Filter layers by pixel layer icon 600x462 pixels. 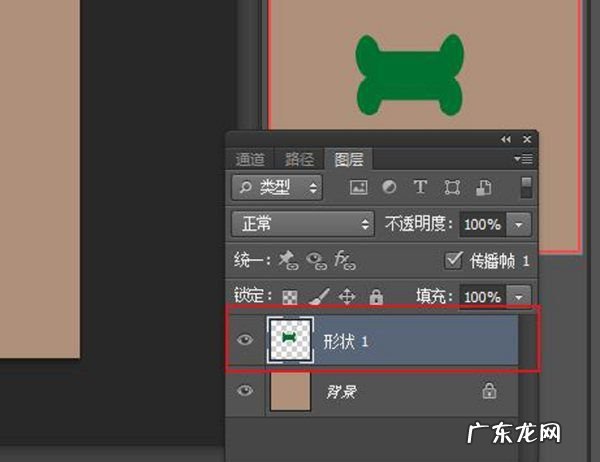(357, 187)
